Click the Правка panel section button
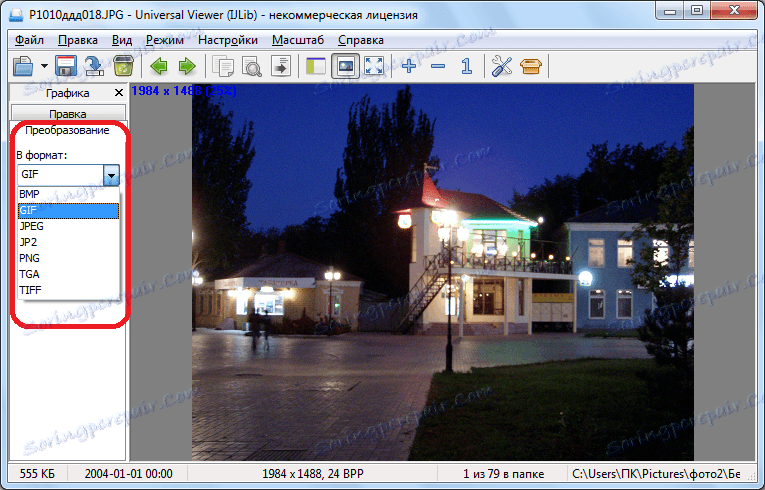Screen dimensions: 765x490 pyautogui.click(x=68, y=114)
